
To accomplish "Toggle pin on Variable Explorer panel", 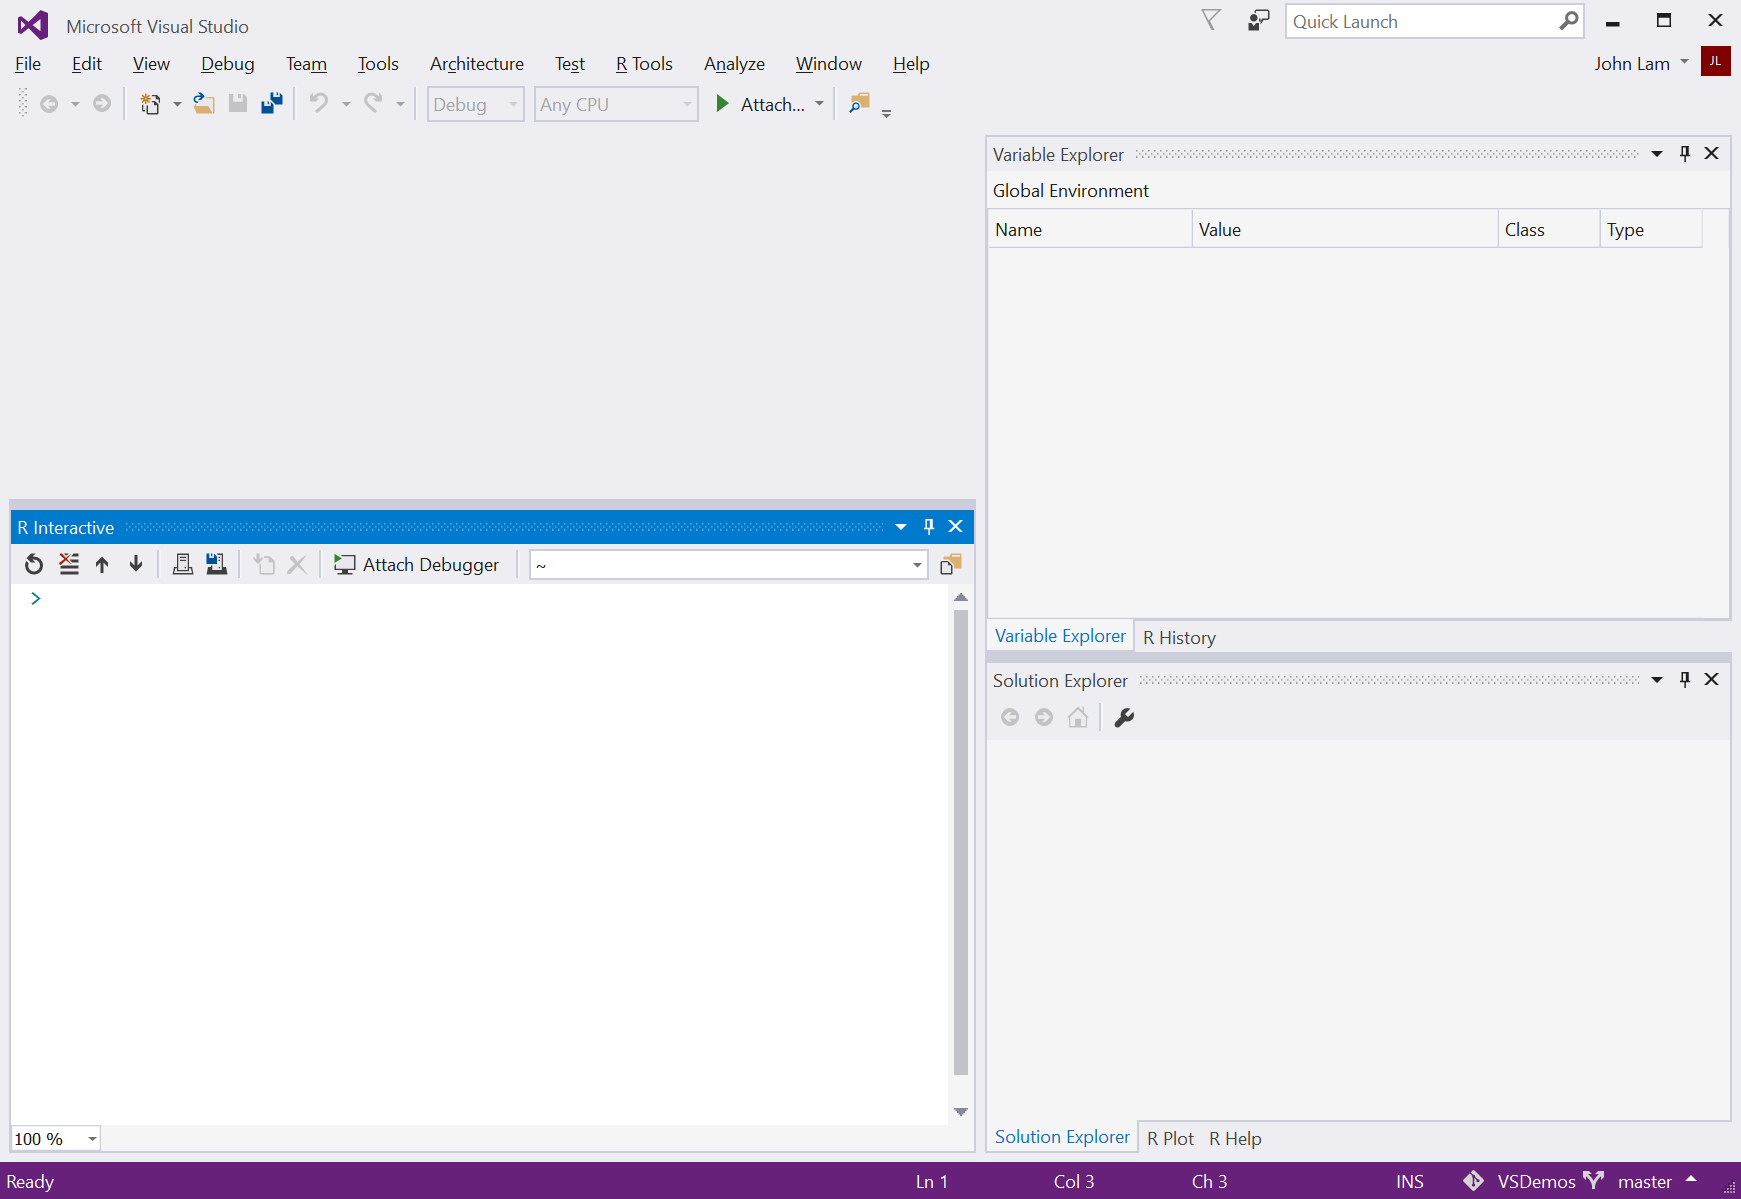I will pos(1685,154).
